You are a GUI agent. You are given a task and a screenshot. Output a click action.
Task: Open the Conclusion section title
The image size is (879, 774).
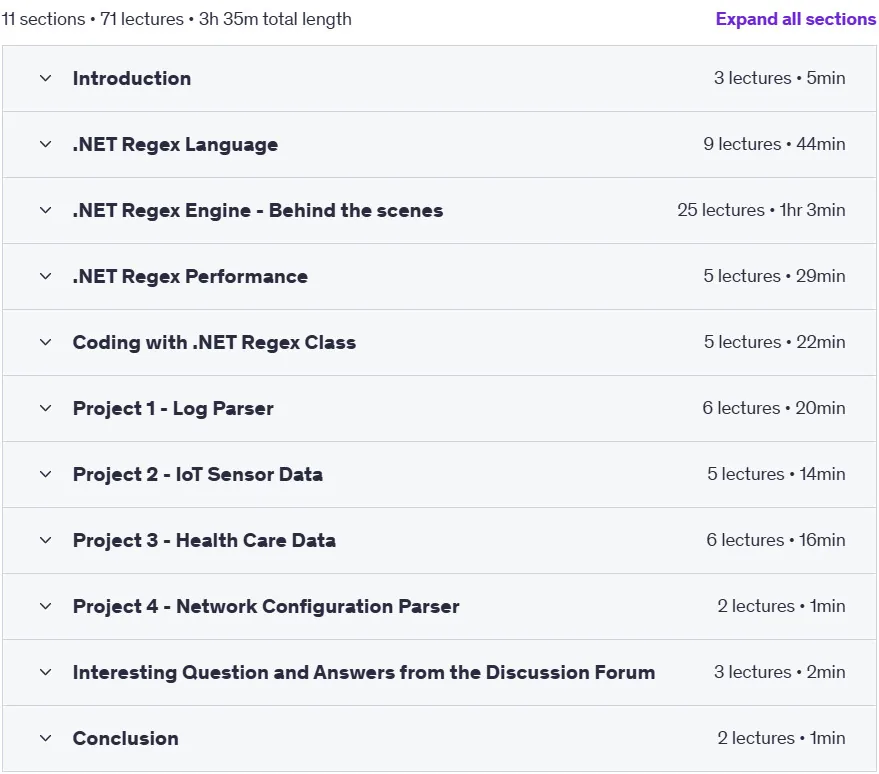click(126, 738)
